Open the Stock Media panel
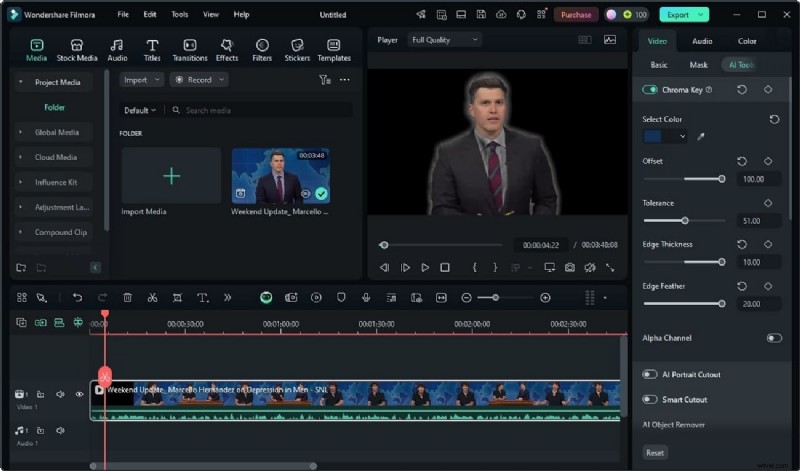800x471 pixels. 77,50
